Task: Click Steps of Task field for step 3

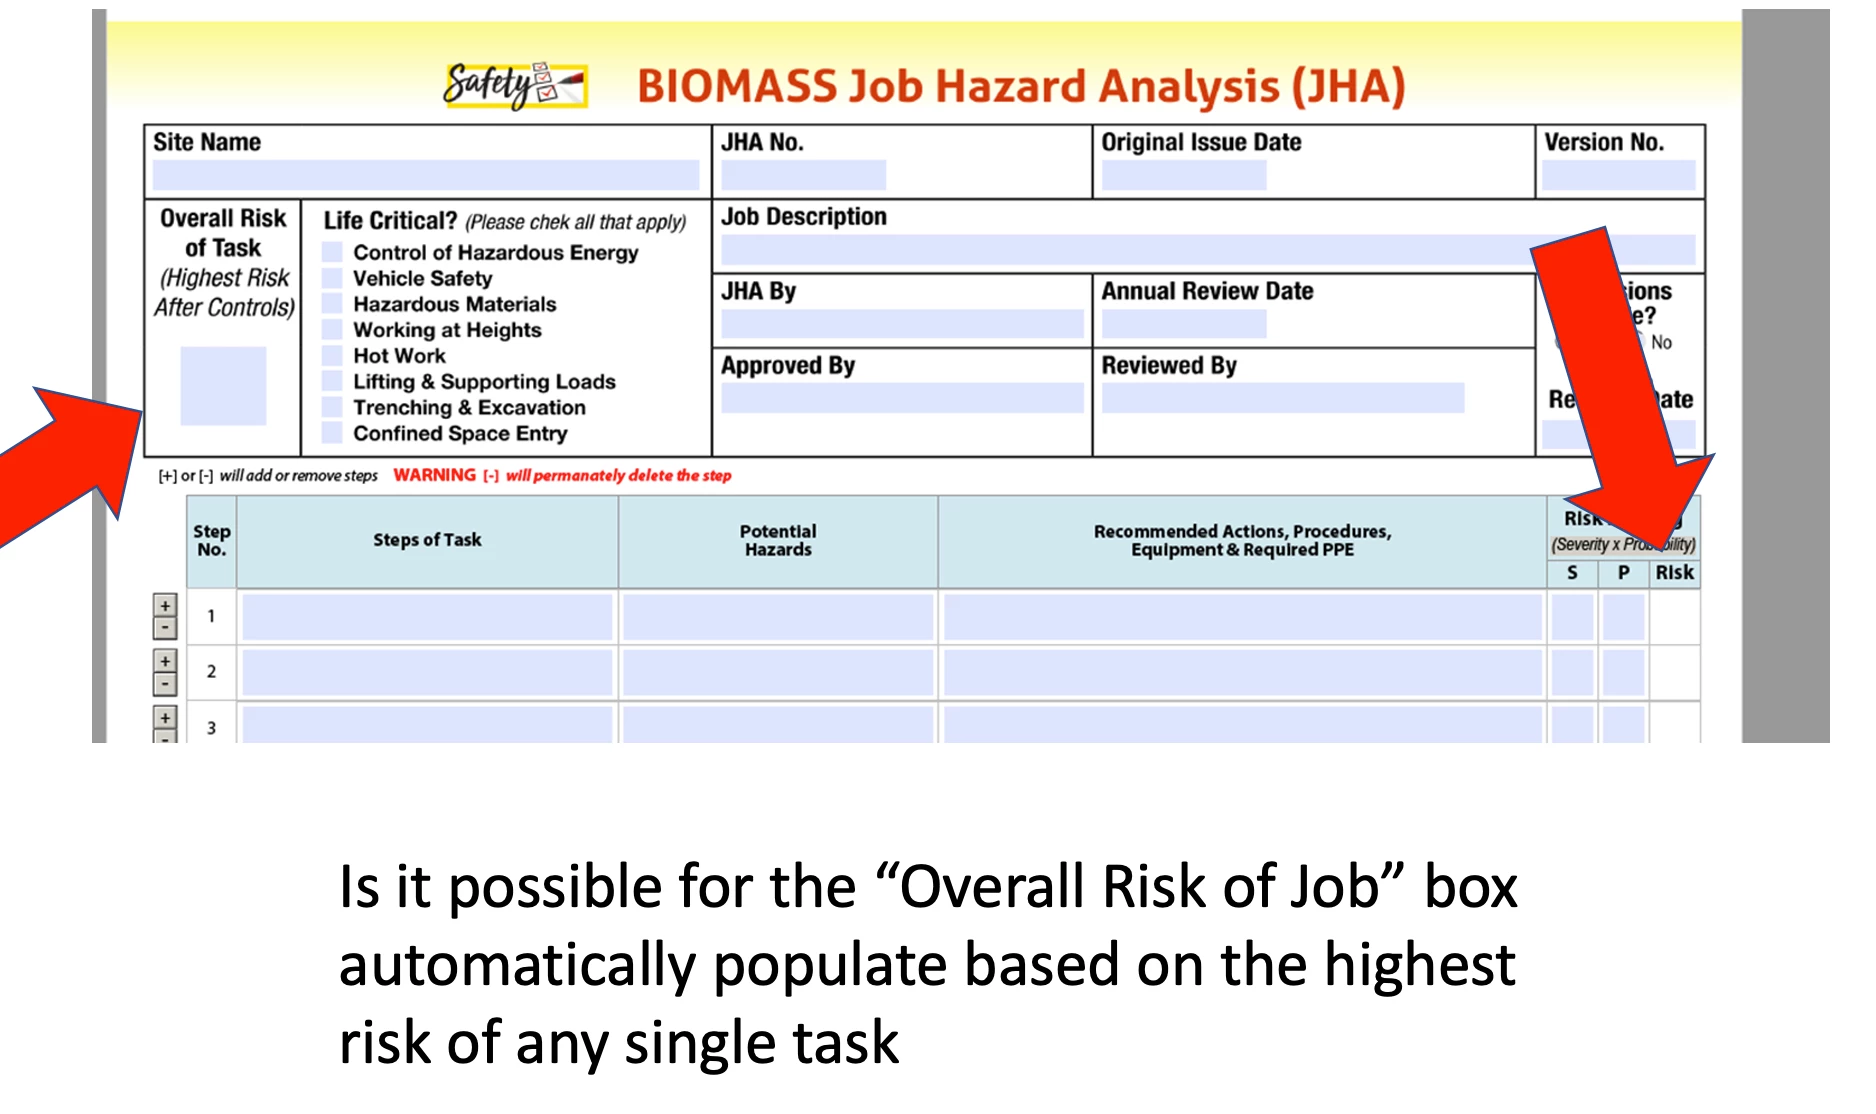Action: coord(427,724)
